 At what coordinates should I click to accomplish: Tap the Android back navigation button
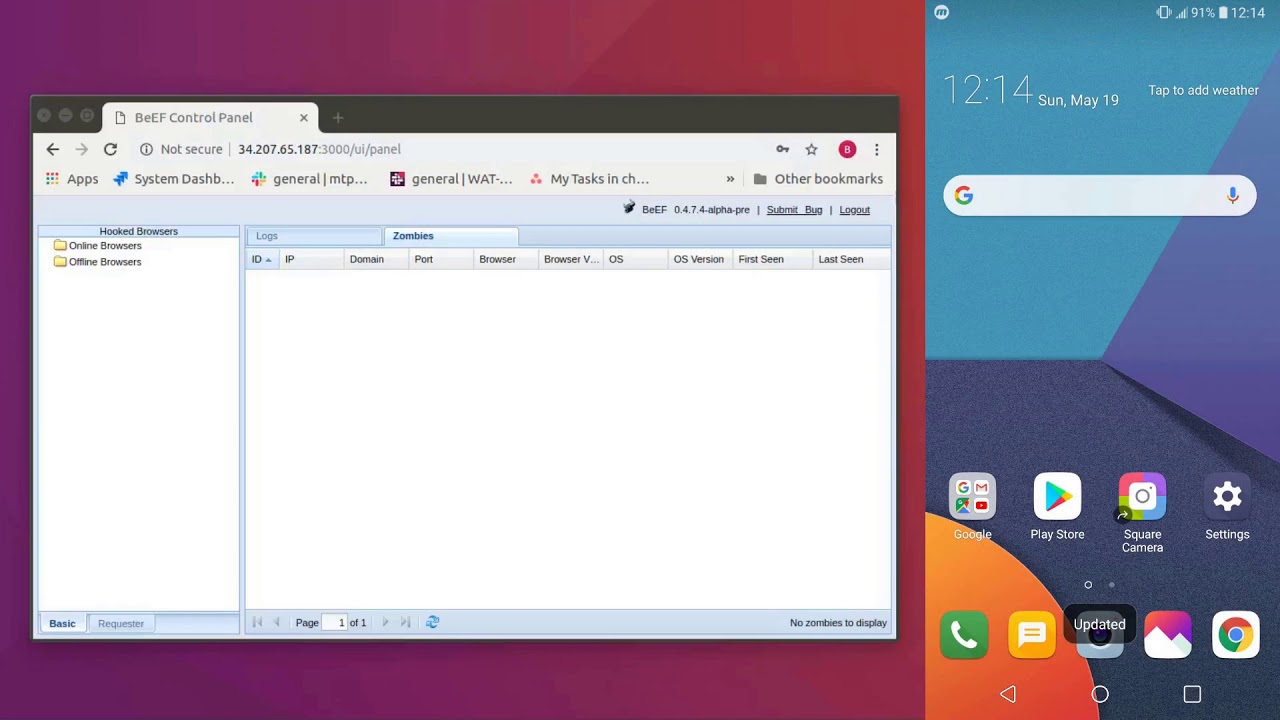pos(1008,694)
